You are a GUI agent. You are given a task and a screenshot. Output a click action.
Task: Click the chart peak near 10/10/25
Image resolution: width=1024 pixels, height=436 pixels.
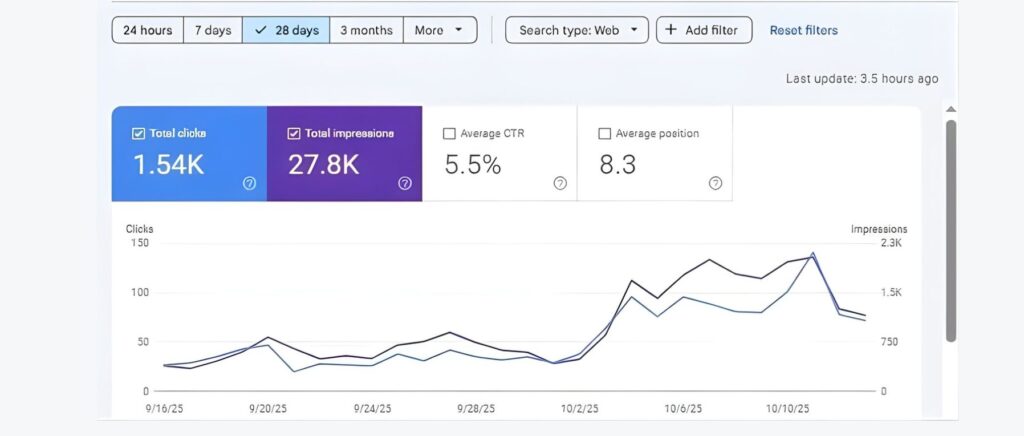coord(812,254)
